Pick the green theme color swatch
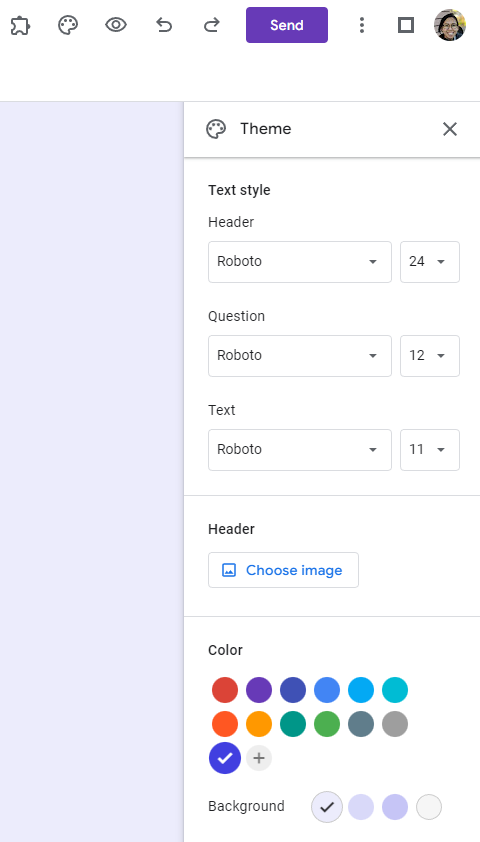Viewport: 480px width, 842px height. tap(327, 724)
